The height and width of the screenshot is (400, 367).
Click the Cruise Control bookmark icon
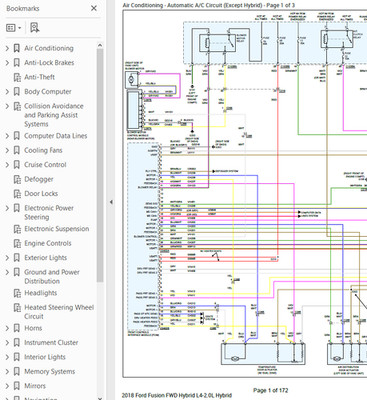pos(17,165)
